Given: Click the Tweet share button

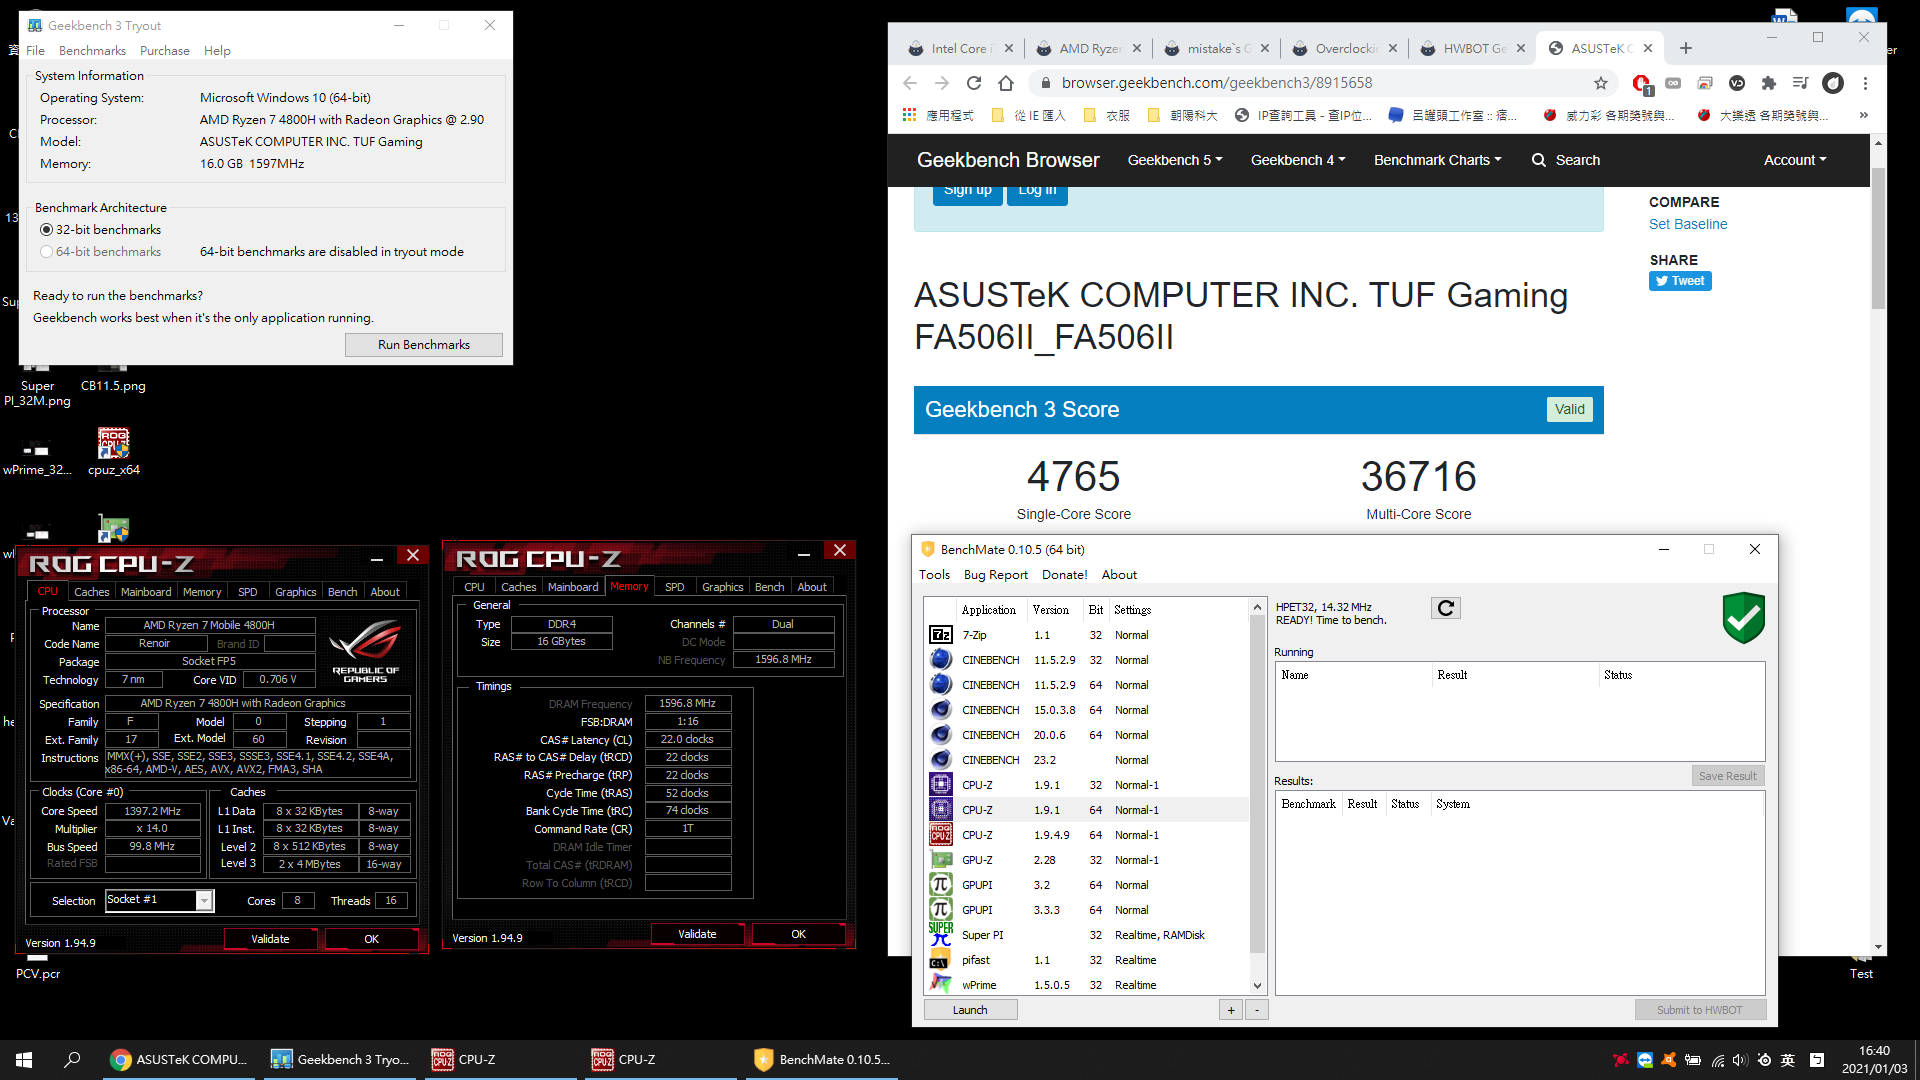Looking at the screenshot, I should click(x=1680, y=281).
